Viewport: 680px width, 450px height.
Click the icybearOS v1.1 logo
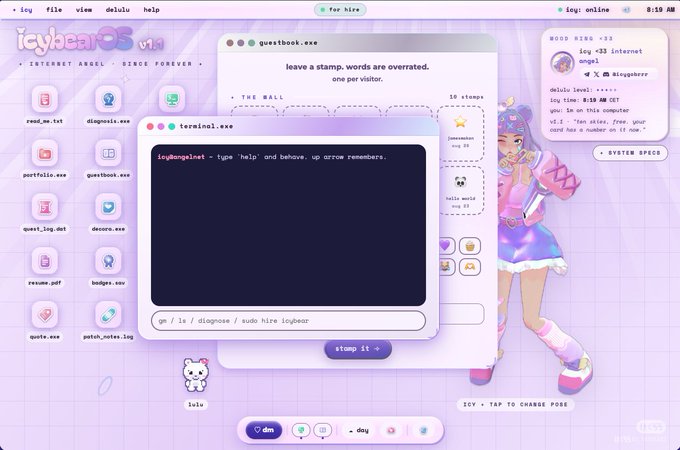coord(90,41)
